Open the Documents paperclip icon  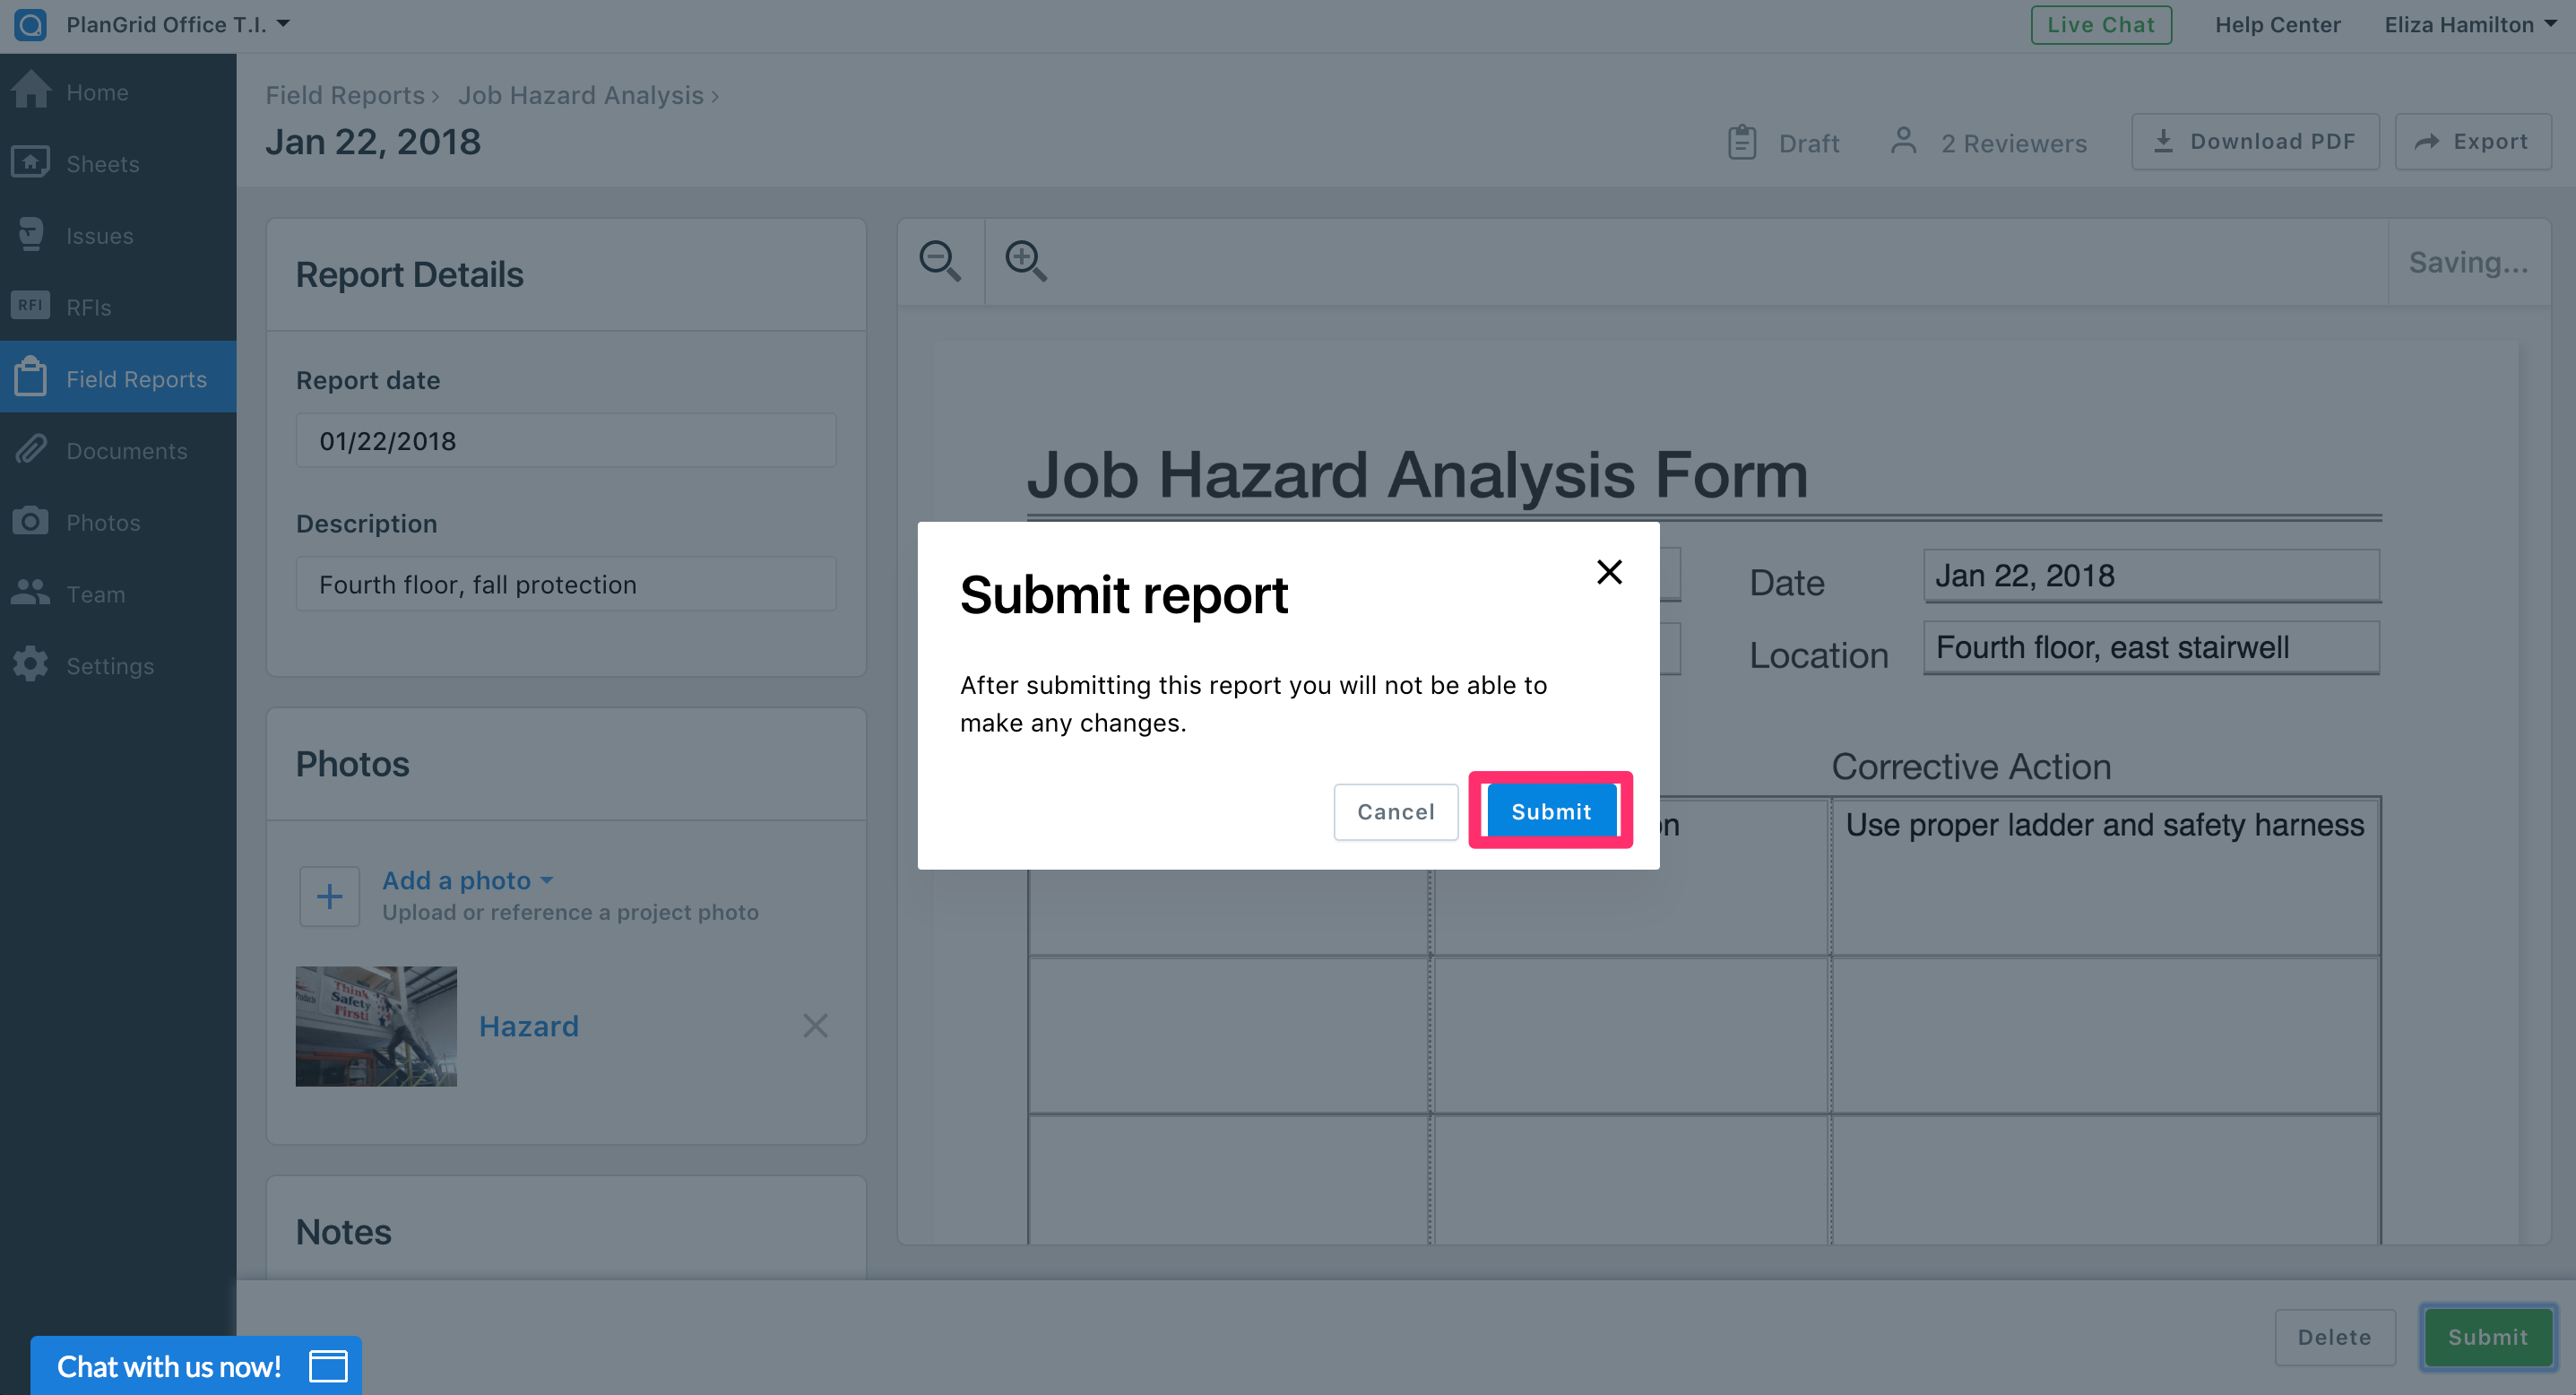coord(31,449)
